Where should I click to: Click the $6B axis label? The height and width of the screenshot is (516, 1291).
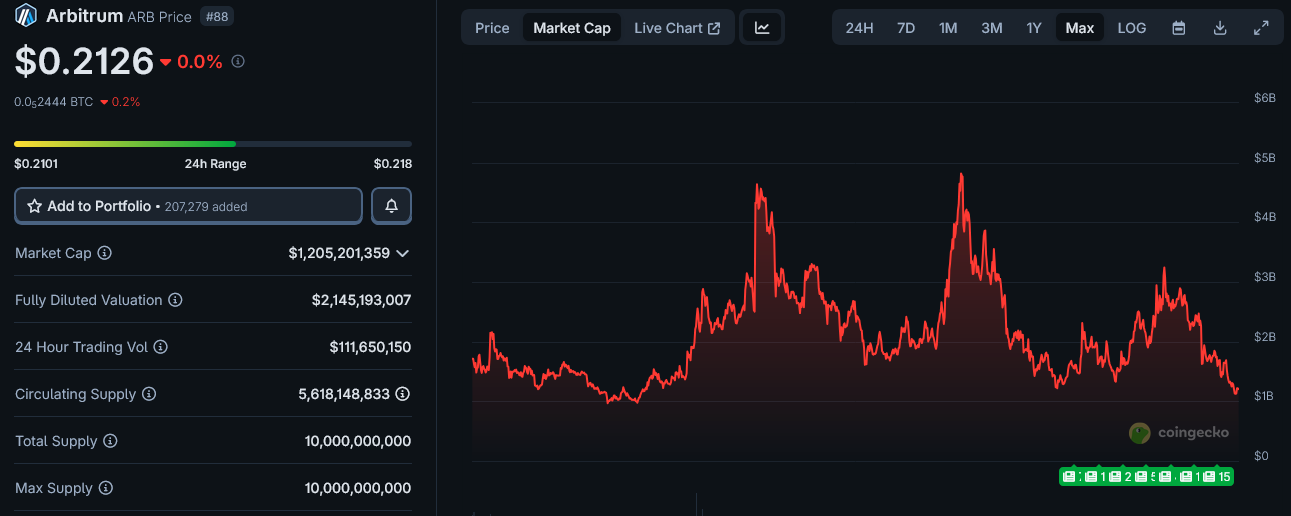click(1264, 98)
